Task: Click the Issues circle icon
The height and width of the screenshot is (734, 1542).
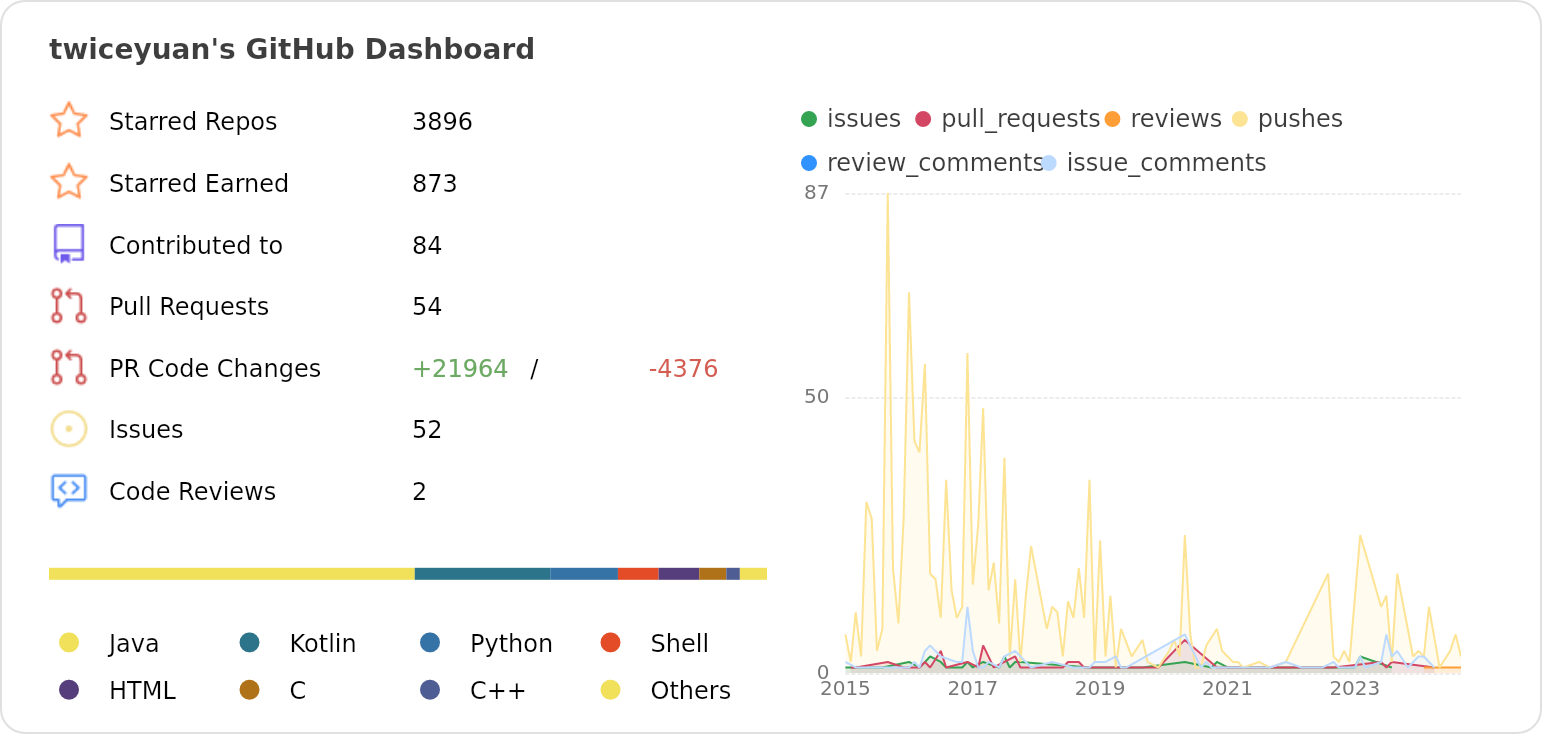Action: (x=69, y=429)
